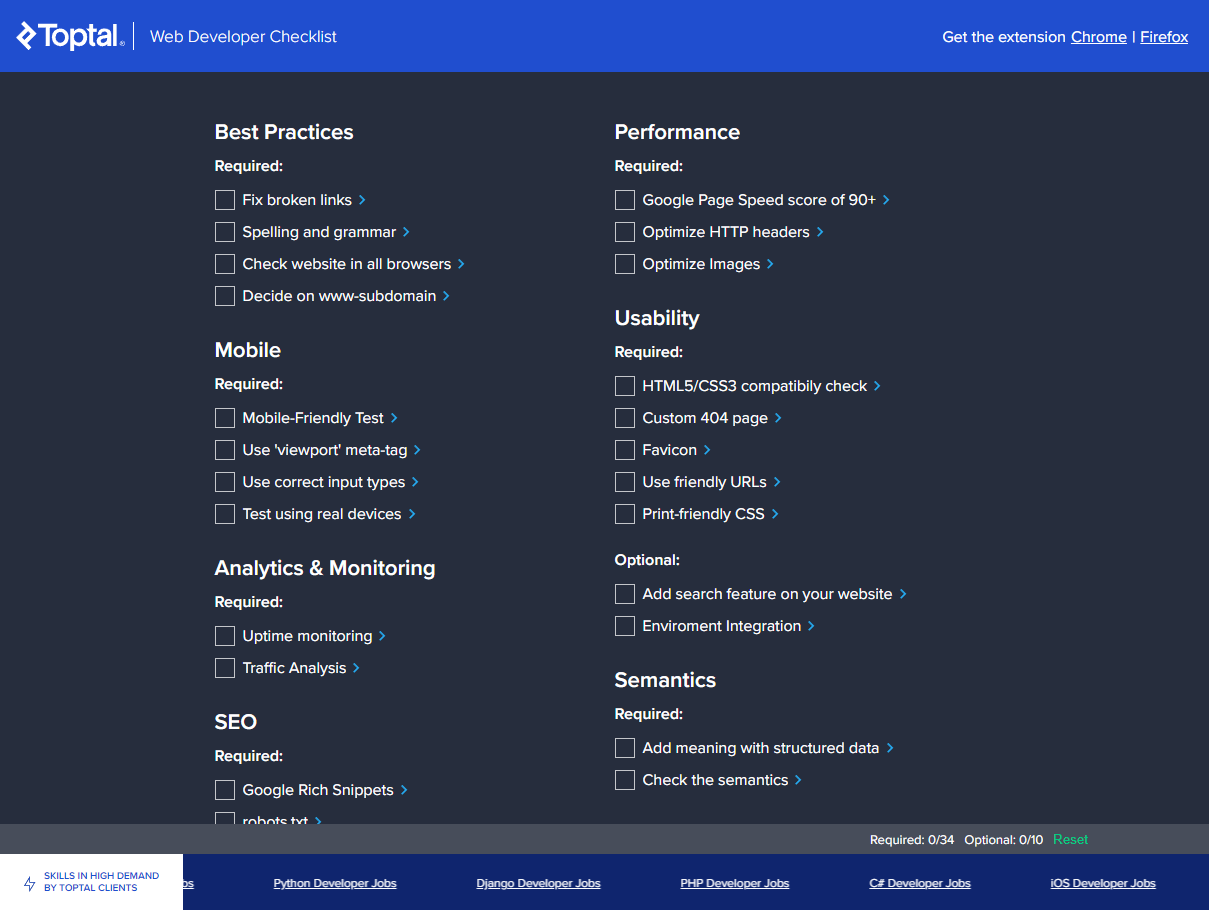
Task: Click arrow icon beside Check the semantics
Action: (798, 780)
